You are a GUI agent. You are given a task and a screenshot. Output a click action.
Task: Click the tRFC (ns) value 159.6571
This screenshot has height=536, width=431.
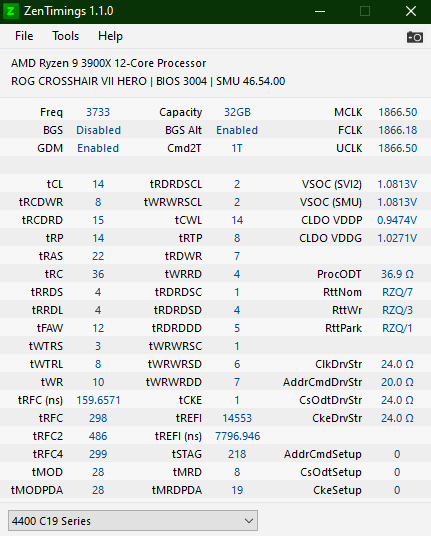98,400
